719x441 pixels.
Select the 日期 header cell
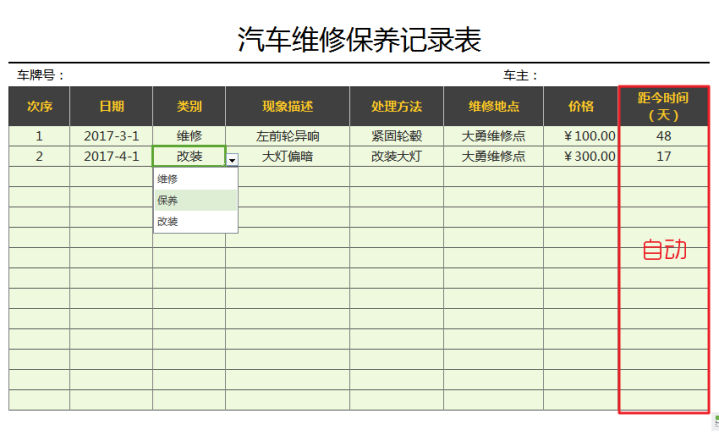coord(111,106)
